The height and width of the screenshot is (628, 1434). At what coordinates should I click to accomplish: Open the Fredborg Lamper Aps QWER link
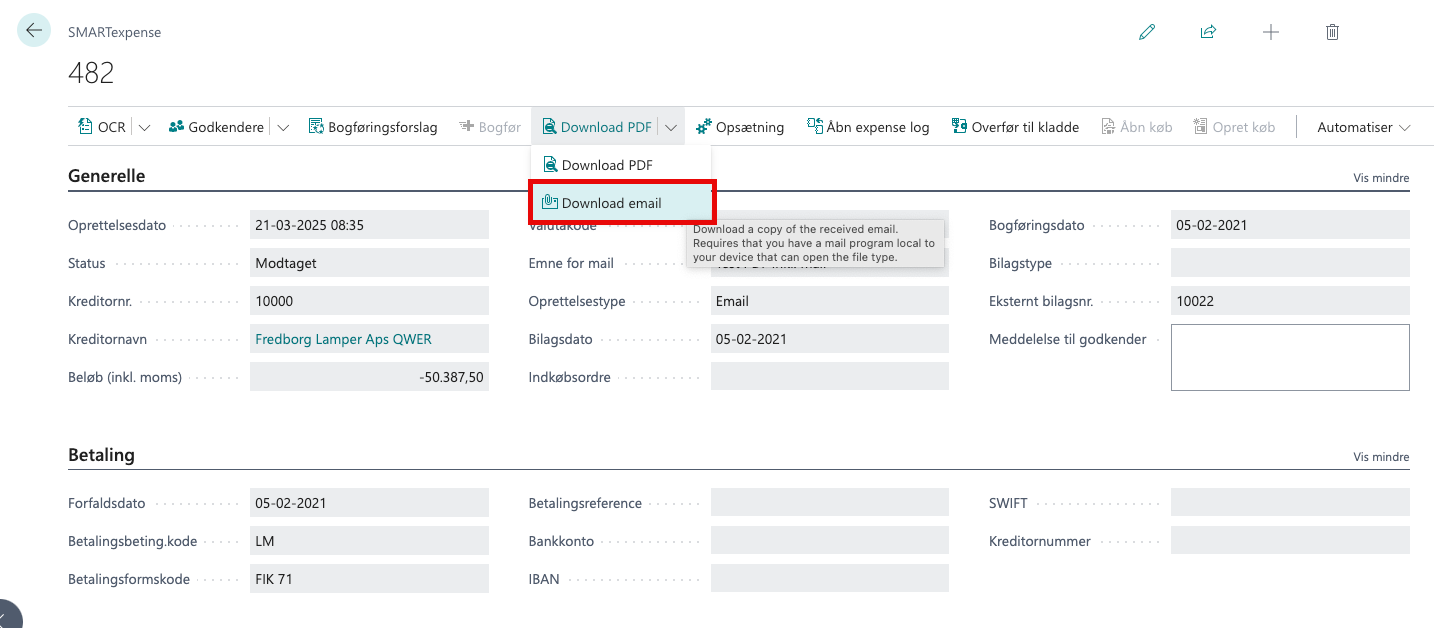coord(343,339)
